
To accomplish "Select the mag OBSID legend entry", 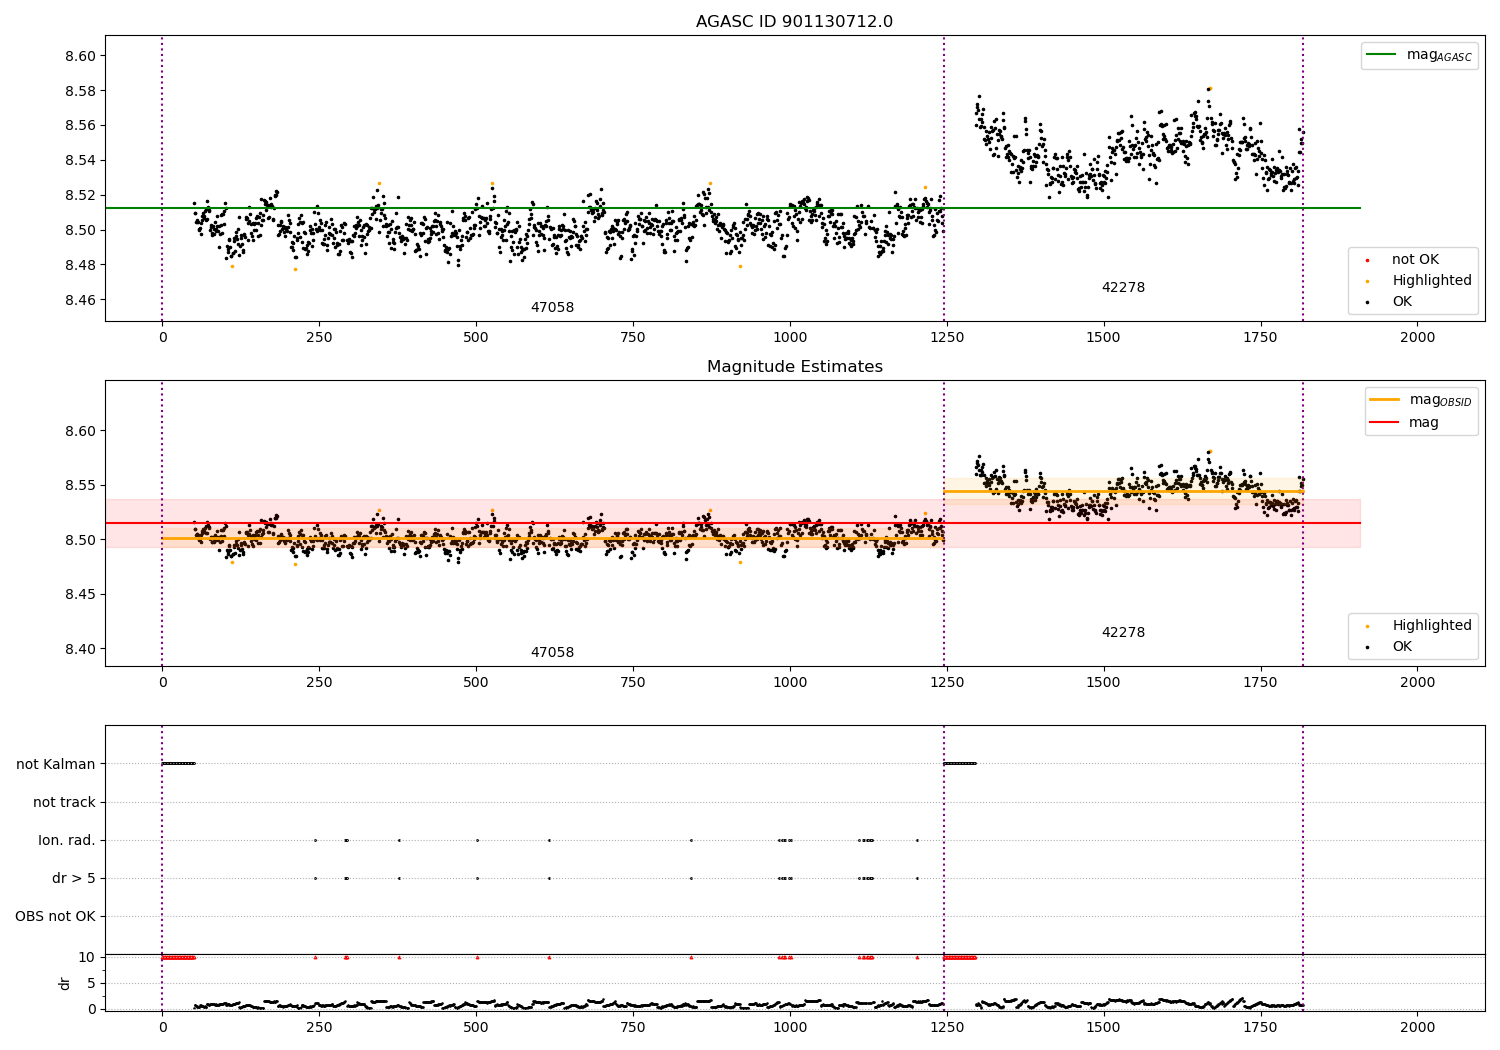I will tap(1419, 401).
